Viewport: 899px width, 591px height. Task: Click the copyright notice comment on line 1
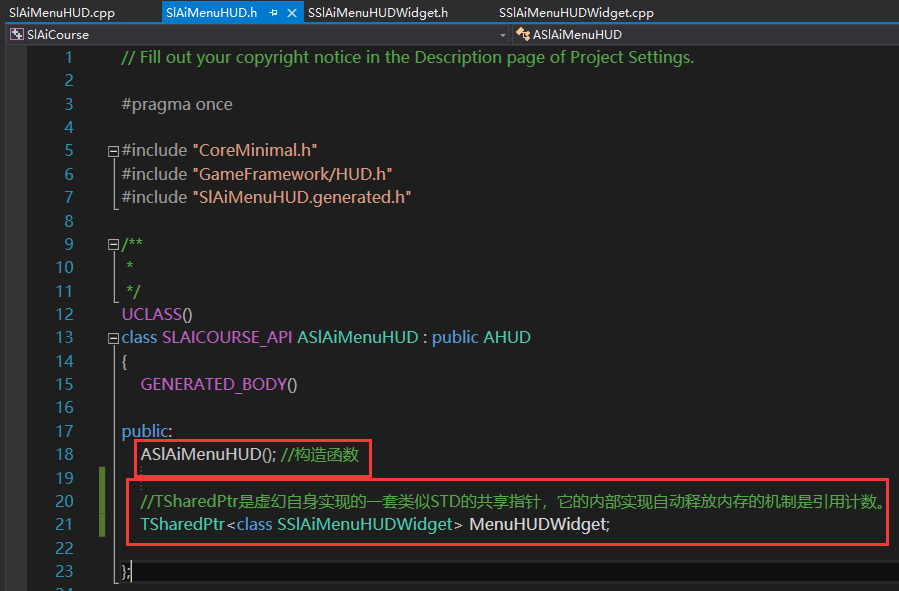pos(407,57)
